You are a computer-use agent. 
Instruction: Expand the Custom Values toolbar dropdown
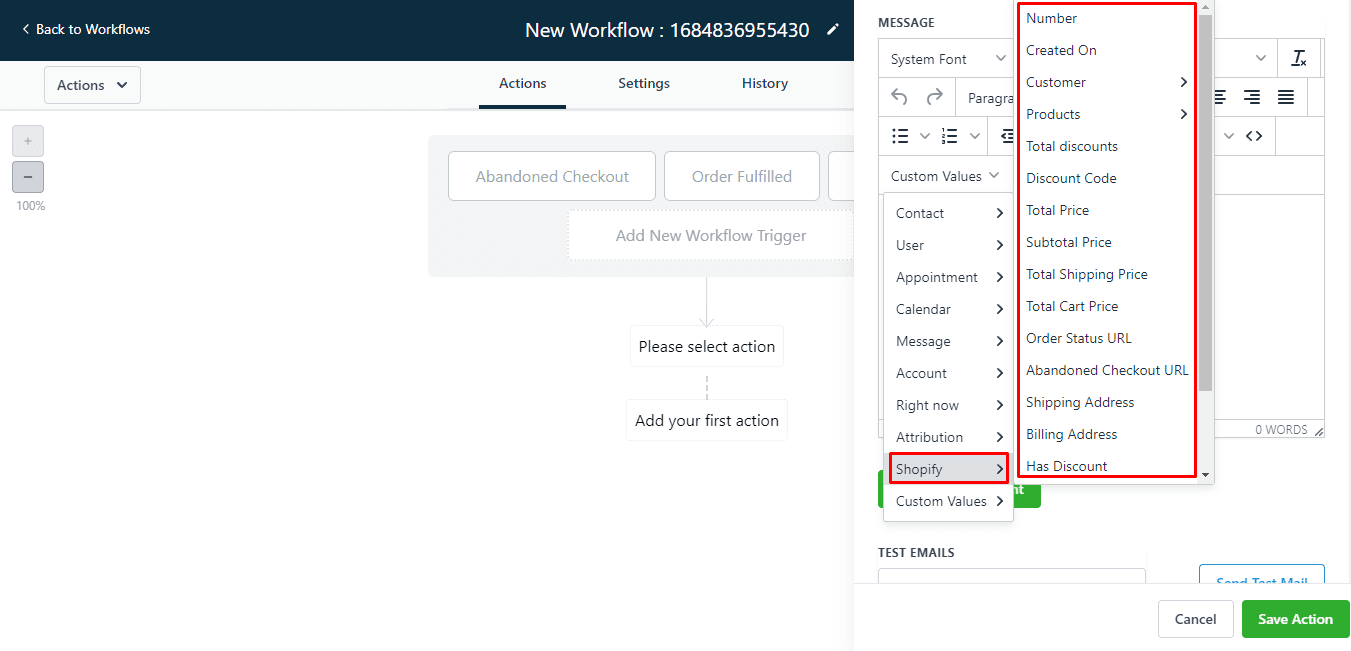(x=945, y=176)
